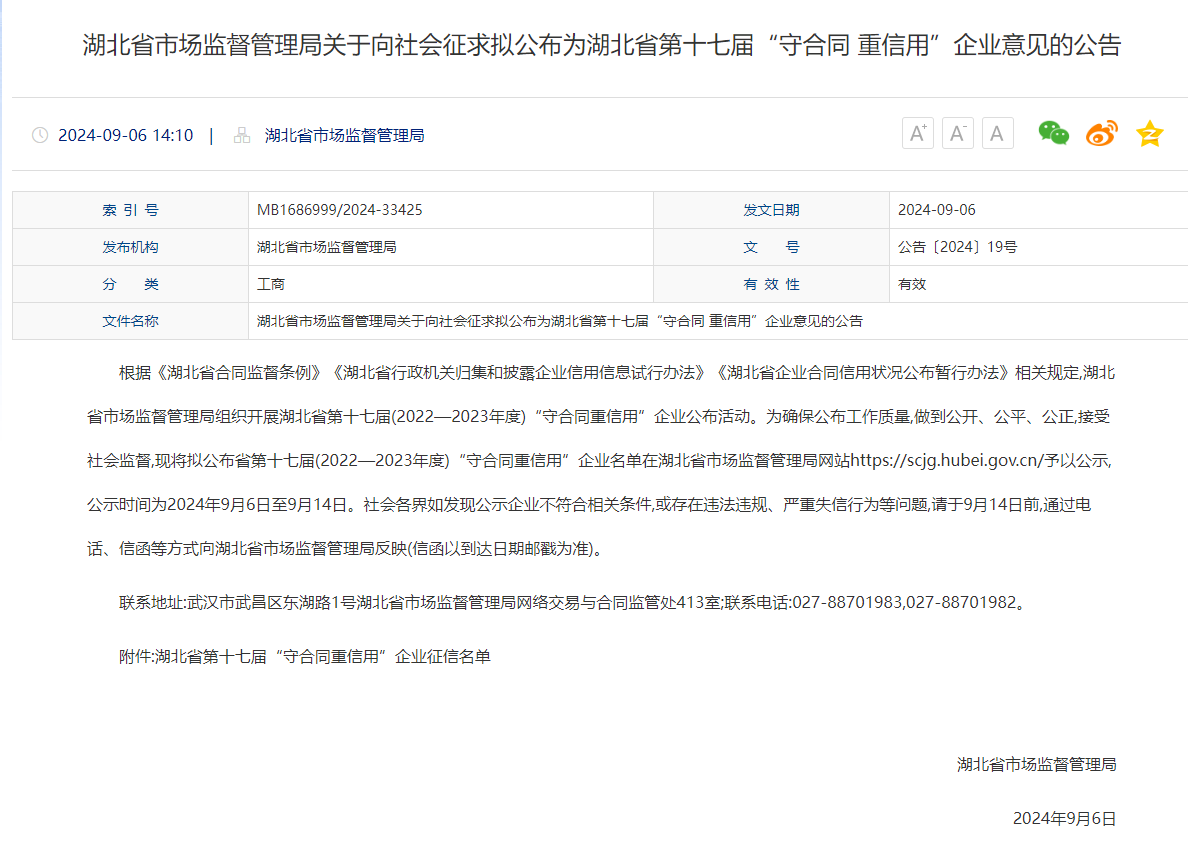This screenshot has width=1188, height=852.
Task: Share to QQ Zone star icon
Action: [x=1149, y=134]
